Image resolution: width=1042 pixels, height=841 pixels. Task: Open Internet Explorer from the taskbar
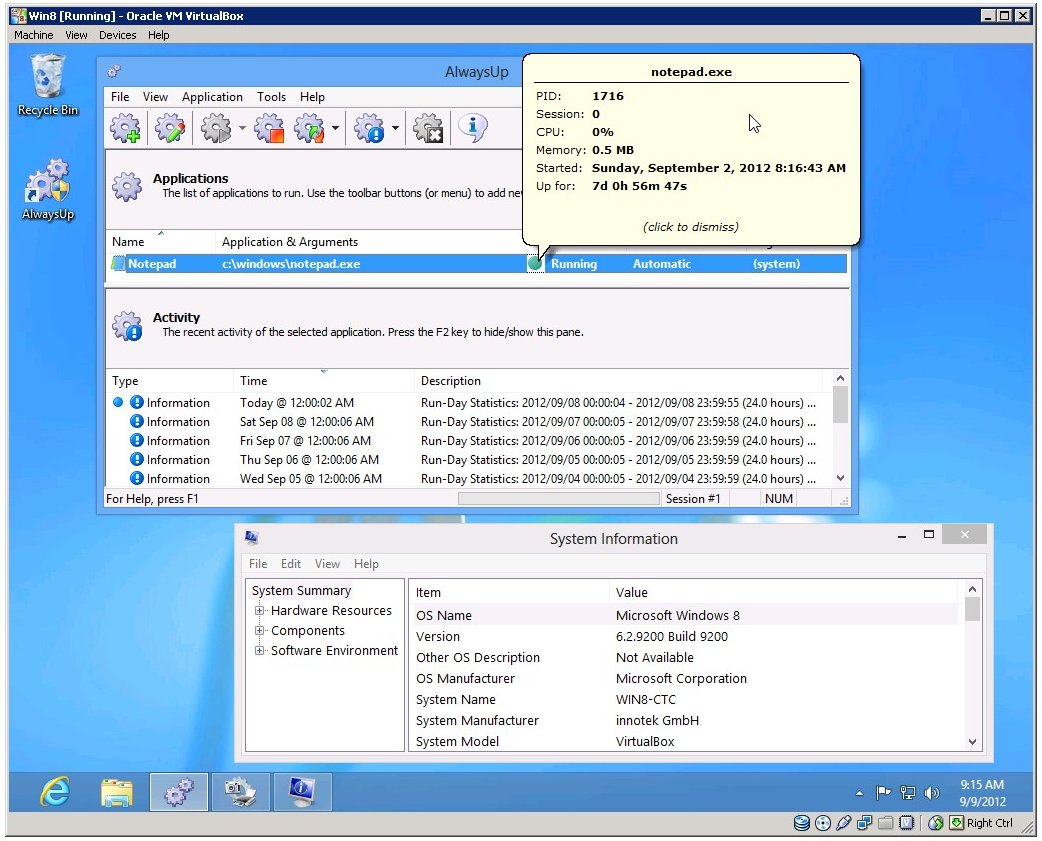pos(55,792)
